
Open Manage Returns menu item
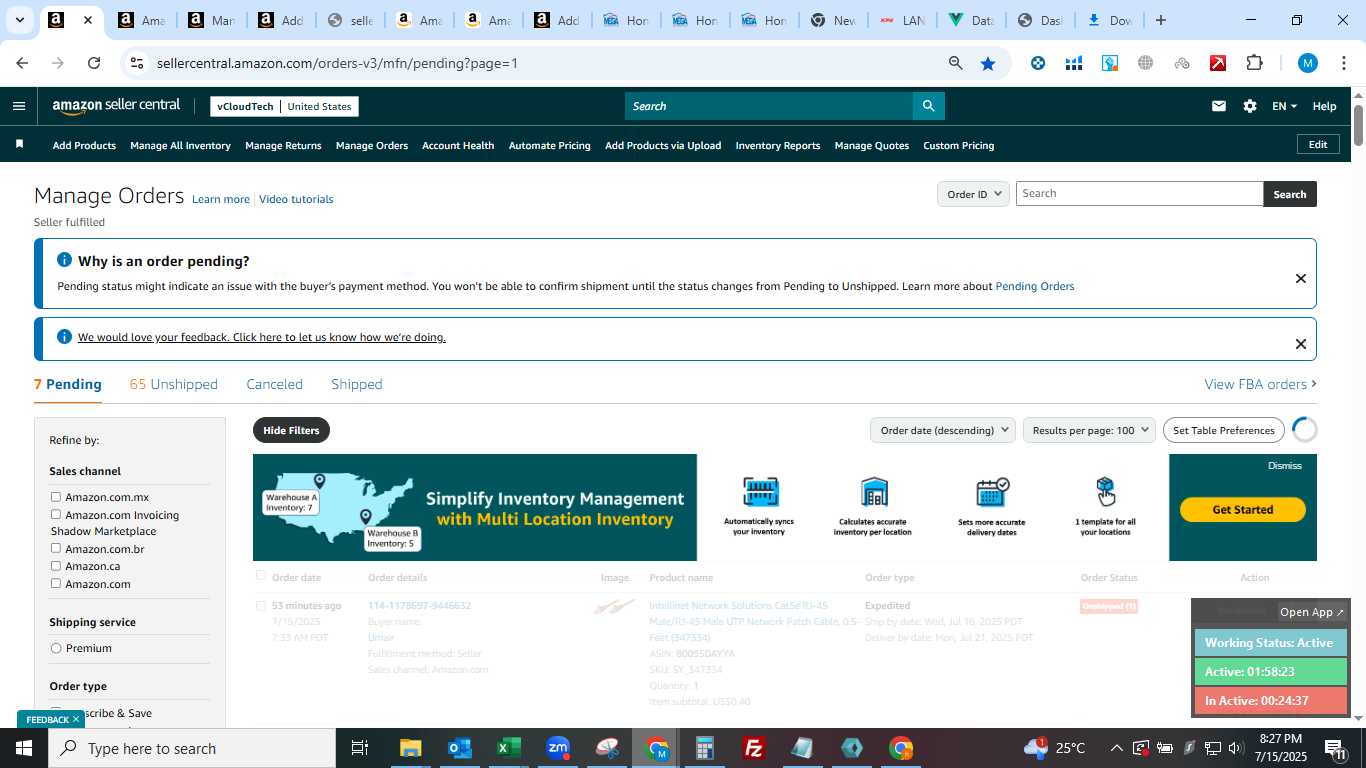[x=283, y=145]
